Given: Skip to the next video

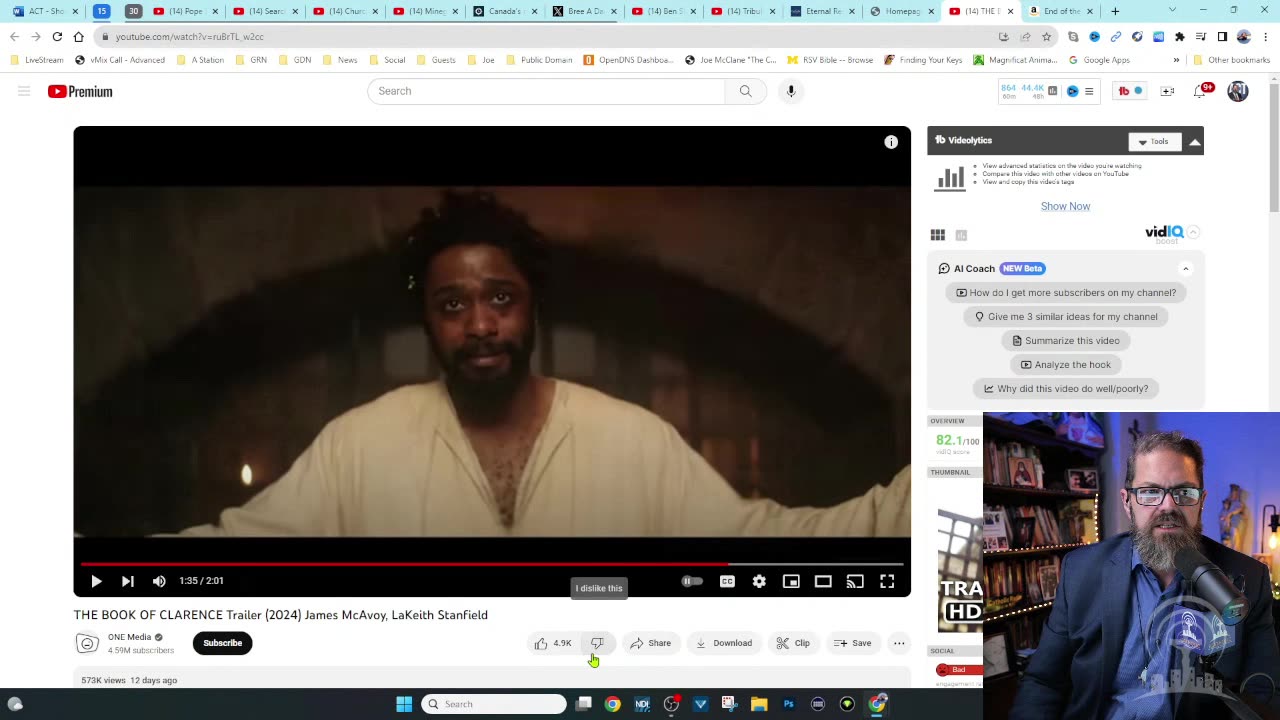Looking at the screenshot, I should click(128, 581).
